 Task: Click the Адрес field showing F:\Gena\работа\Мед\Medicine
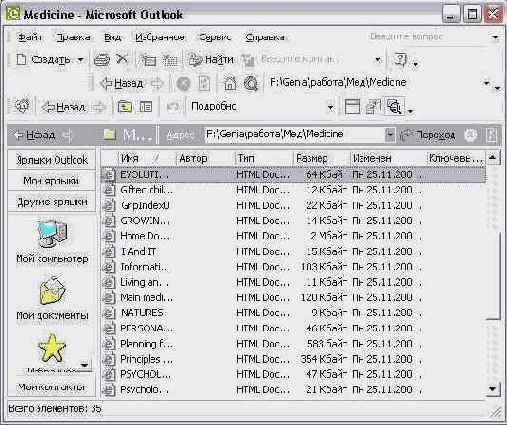295,135
